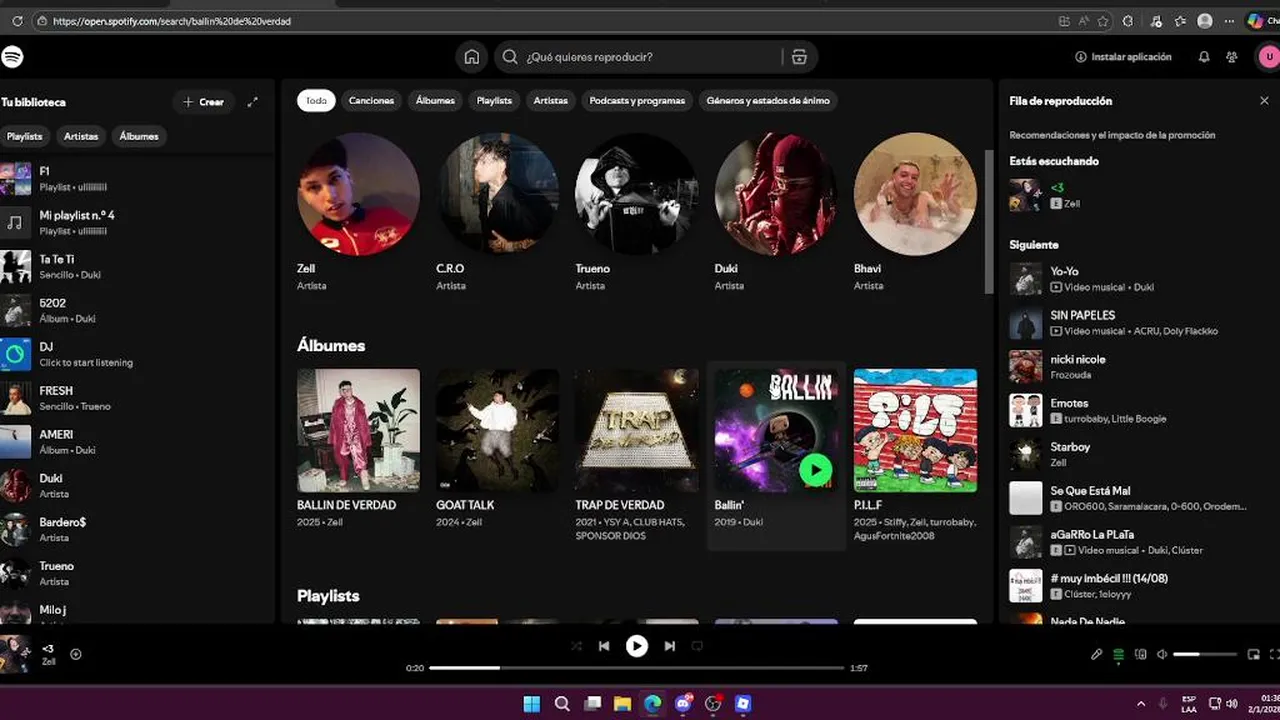Screen dimensions: 1280x720
Task: Toggle the green queue icon in player bar
Action: point(1118,655)
